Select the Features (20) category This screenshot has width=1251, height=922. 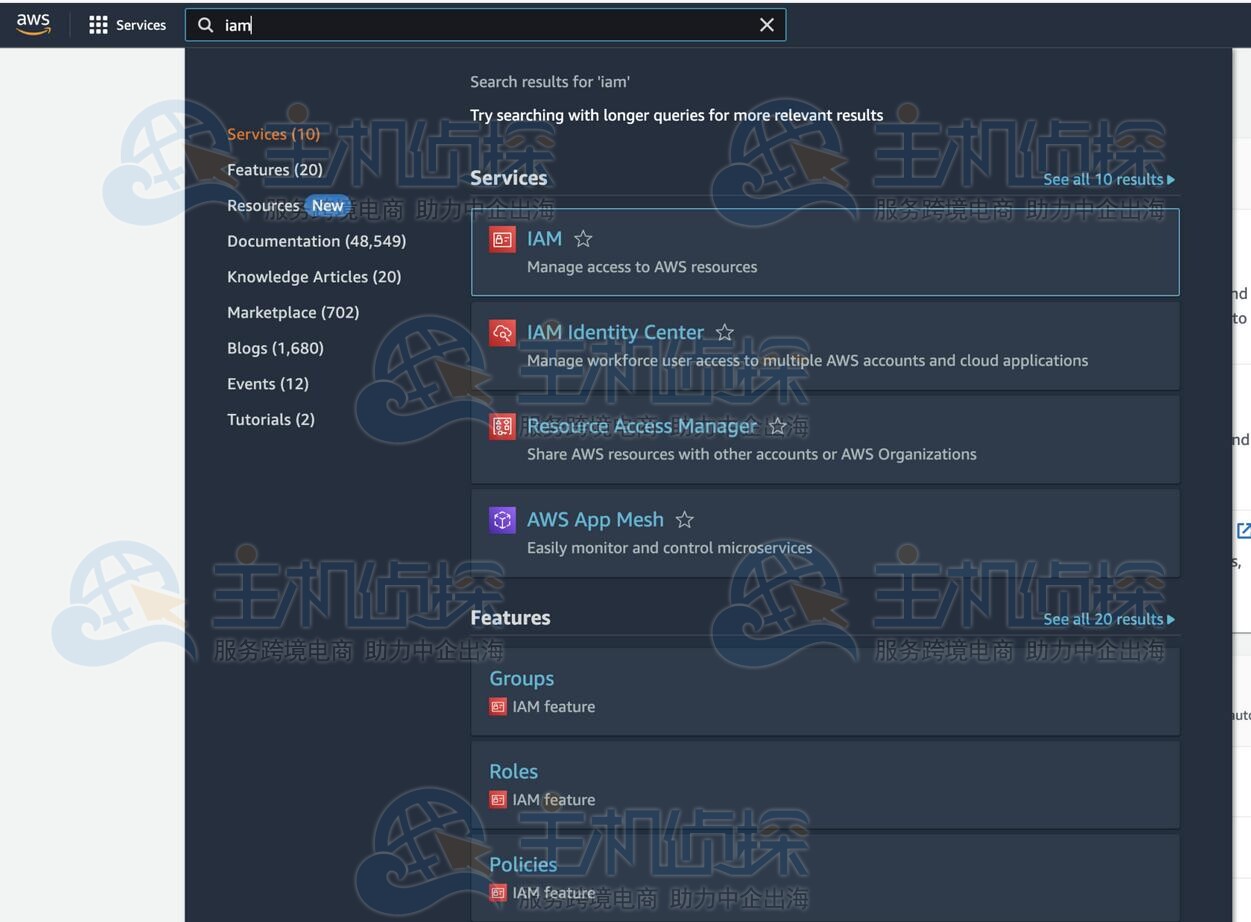[x=275, y=170]
